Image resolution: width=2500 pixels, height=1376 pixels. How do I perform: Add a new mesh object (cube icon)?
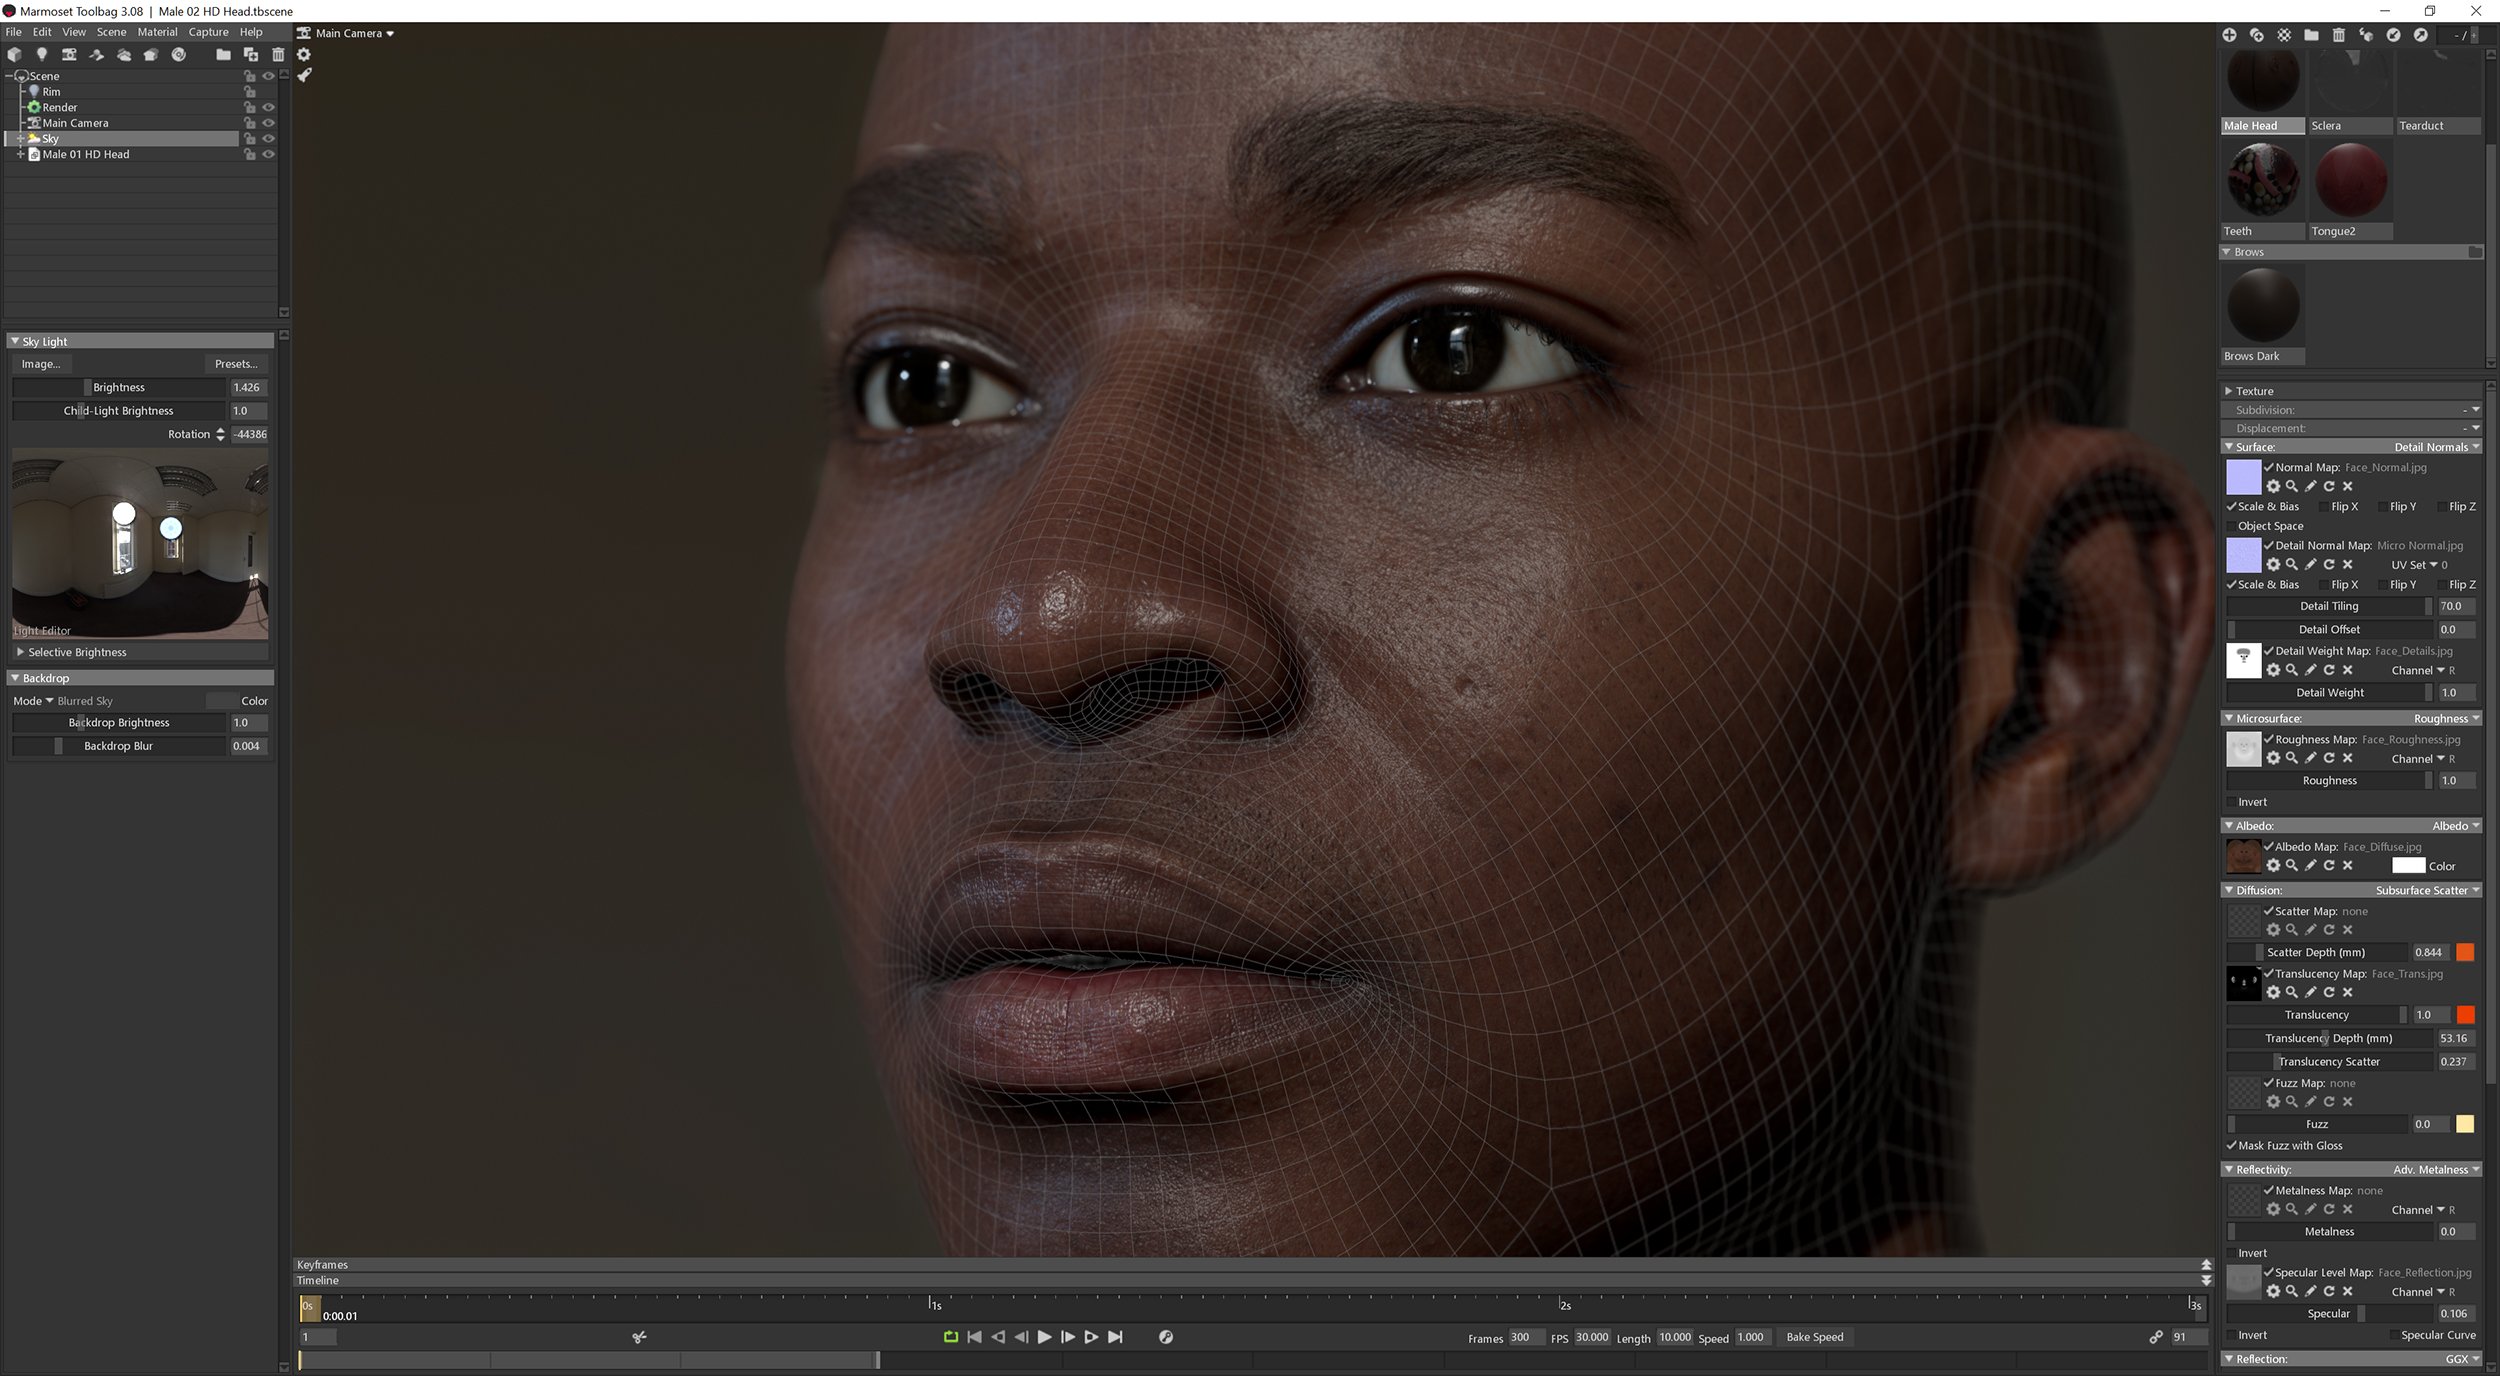(15, 55)
